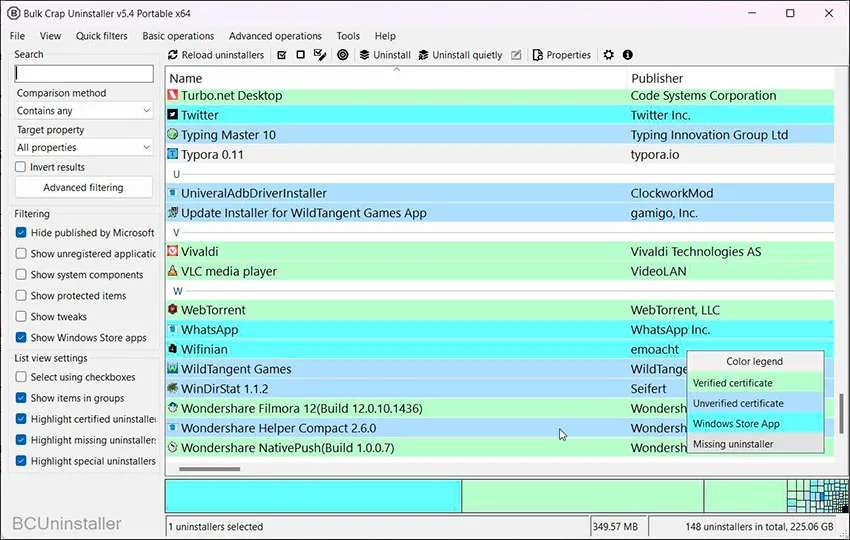Click the Typora 0.11 app icon
This screenshot has height=540, width=850.
[172, 154]
